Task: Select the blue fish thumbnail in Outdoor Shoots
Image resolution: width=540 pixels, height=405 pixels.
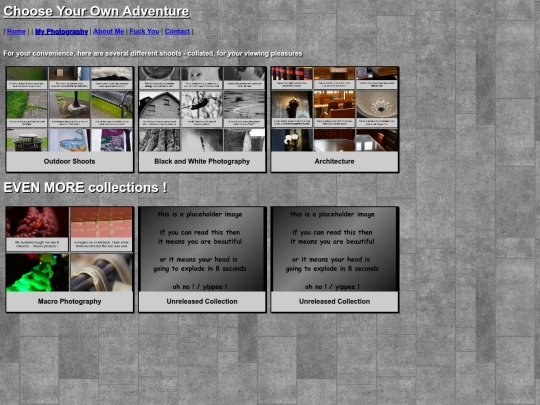Action: (x=70, y=140)
